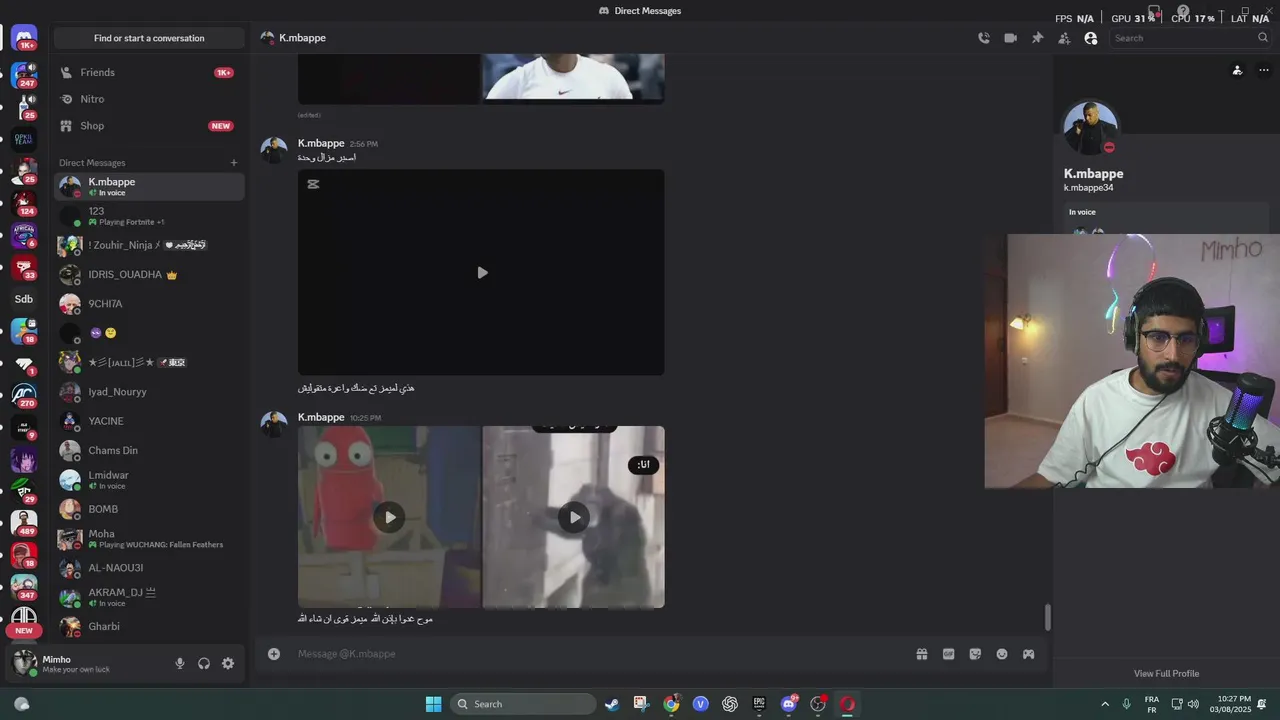The width and height of the screenshot is (1280, 720).
Task: Open direct message with AKRAM_DJ
Action: click(149, 597)
